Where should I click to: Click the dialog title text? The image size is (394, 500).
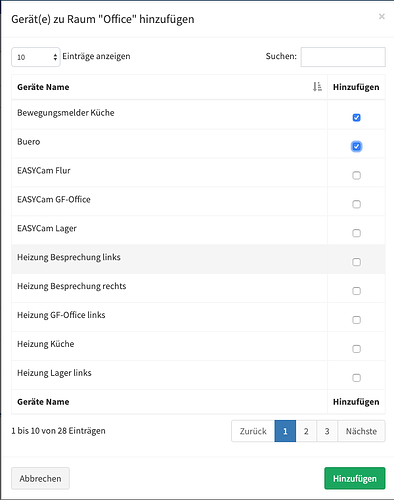pyautogui.click(x=103, y=19)
